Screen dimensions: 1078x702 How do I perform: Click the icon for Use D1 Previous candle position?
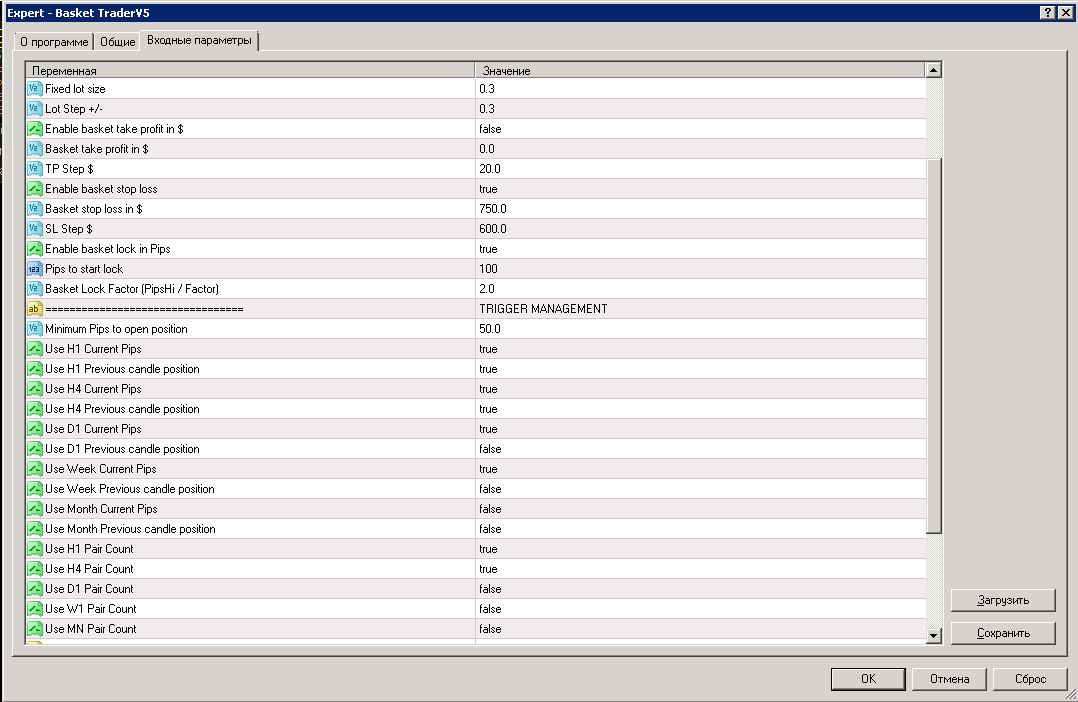pos(34,448)
